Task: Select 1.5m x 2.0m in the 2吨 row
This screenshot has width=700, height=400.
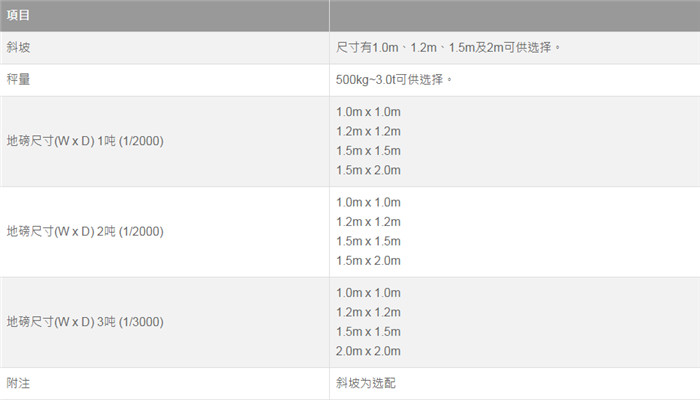Action: tap(369, 260)
